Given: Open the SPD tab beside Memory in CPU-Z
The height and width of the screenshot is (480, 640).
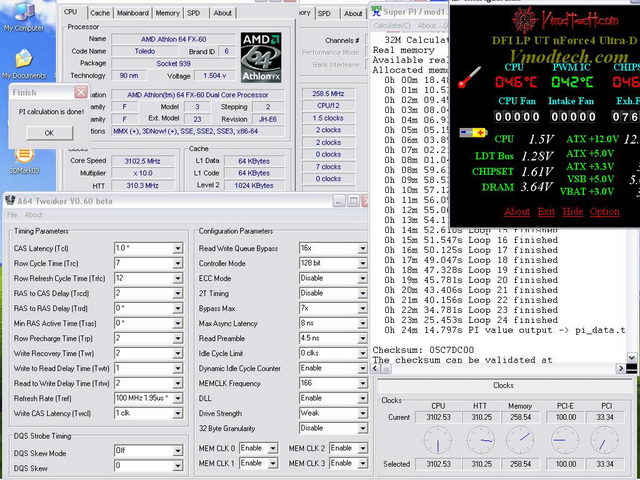Looking at the screenshot, I should tap(193, 13).
